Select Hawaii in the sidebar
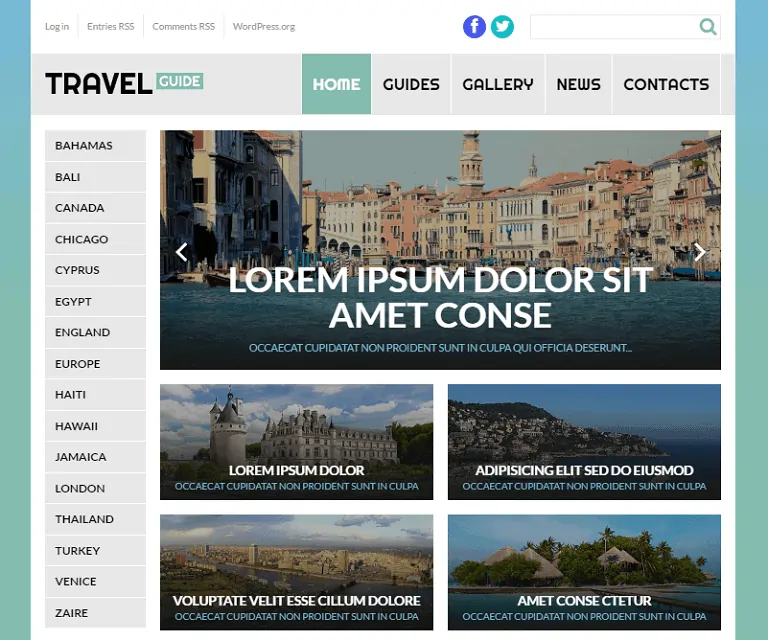 click(96, 426)
